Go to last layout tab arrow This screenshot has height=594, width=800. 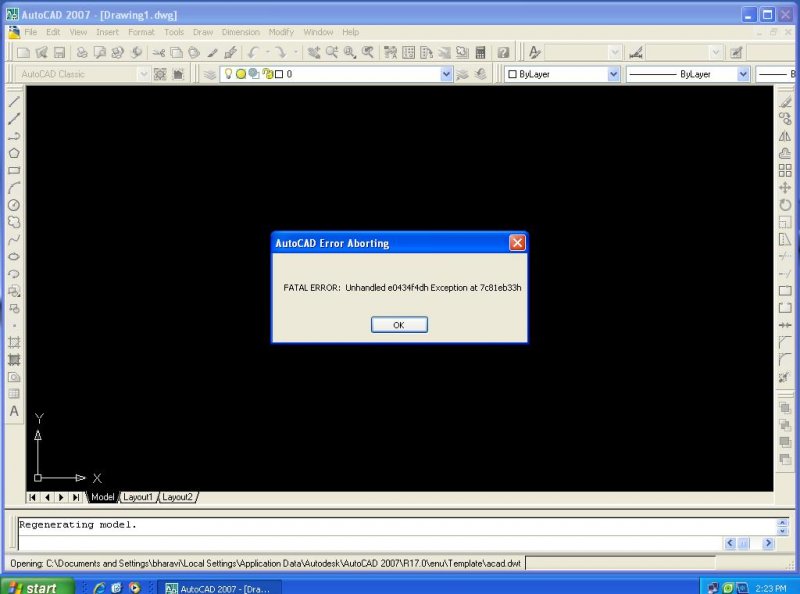76,497
